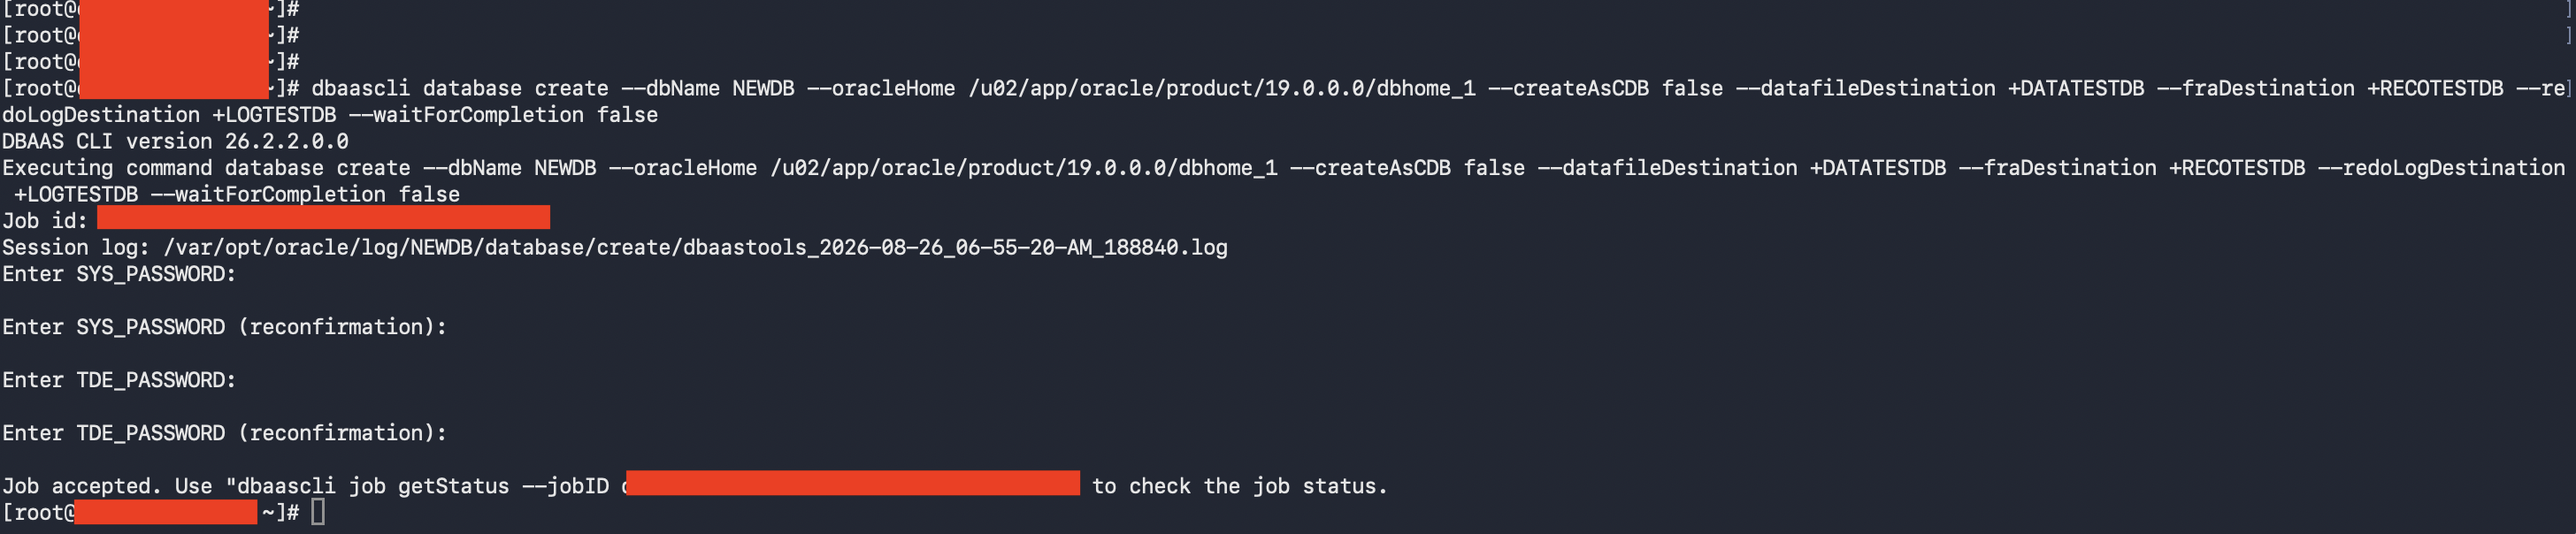Click the "Executing command database create" text

pyautogui.click(x=206, y=168)
